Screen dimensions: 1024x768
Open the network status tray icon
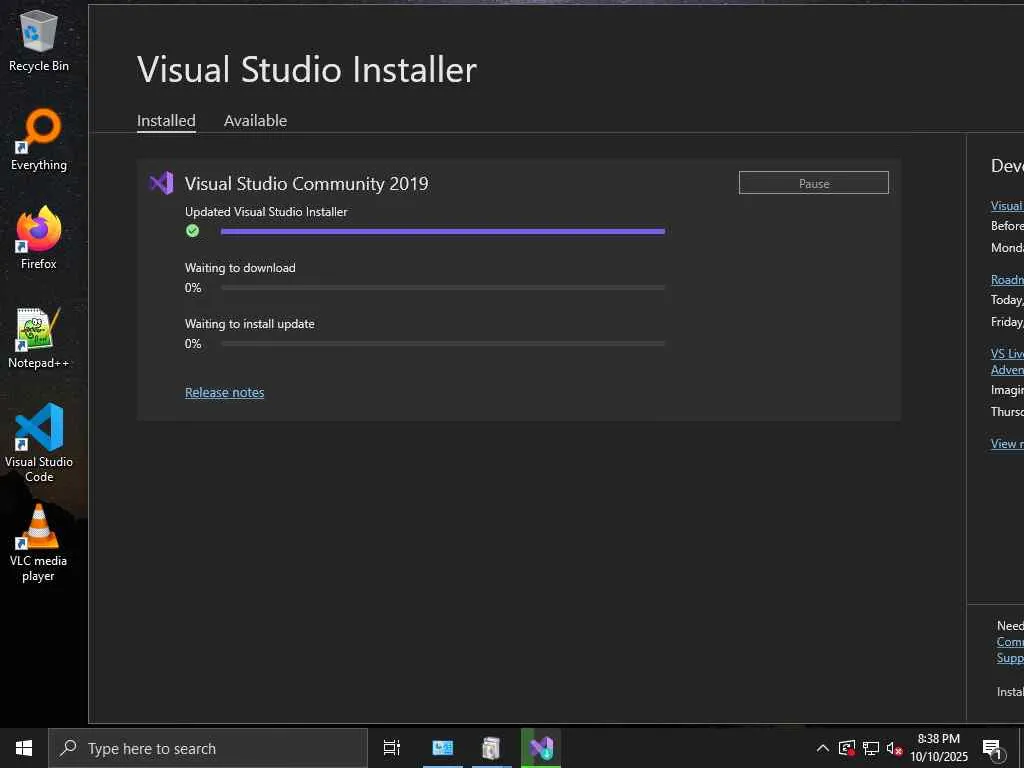click(x=871, y=748)
